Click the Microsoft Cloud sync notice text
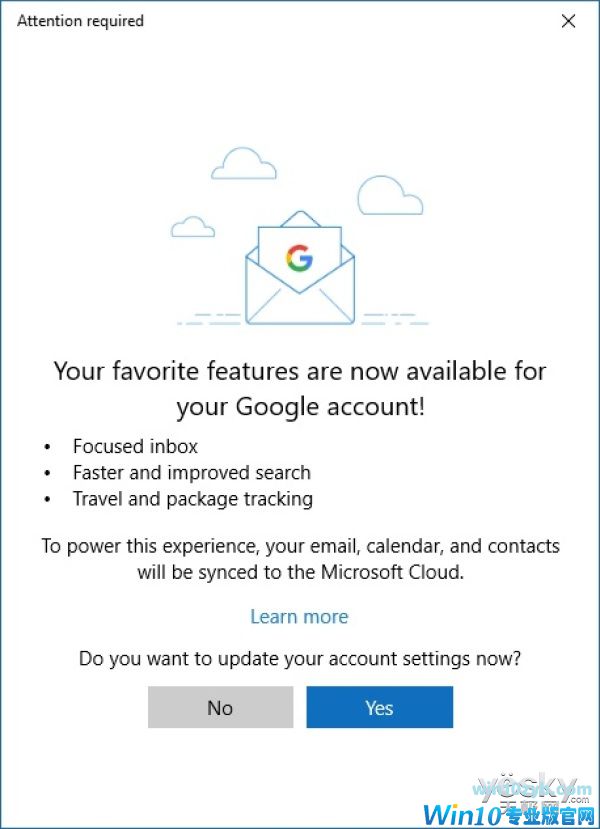600x829 pixels. [299, 559]
